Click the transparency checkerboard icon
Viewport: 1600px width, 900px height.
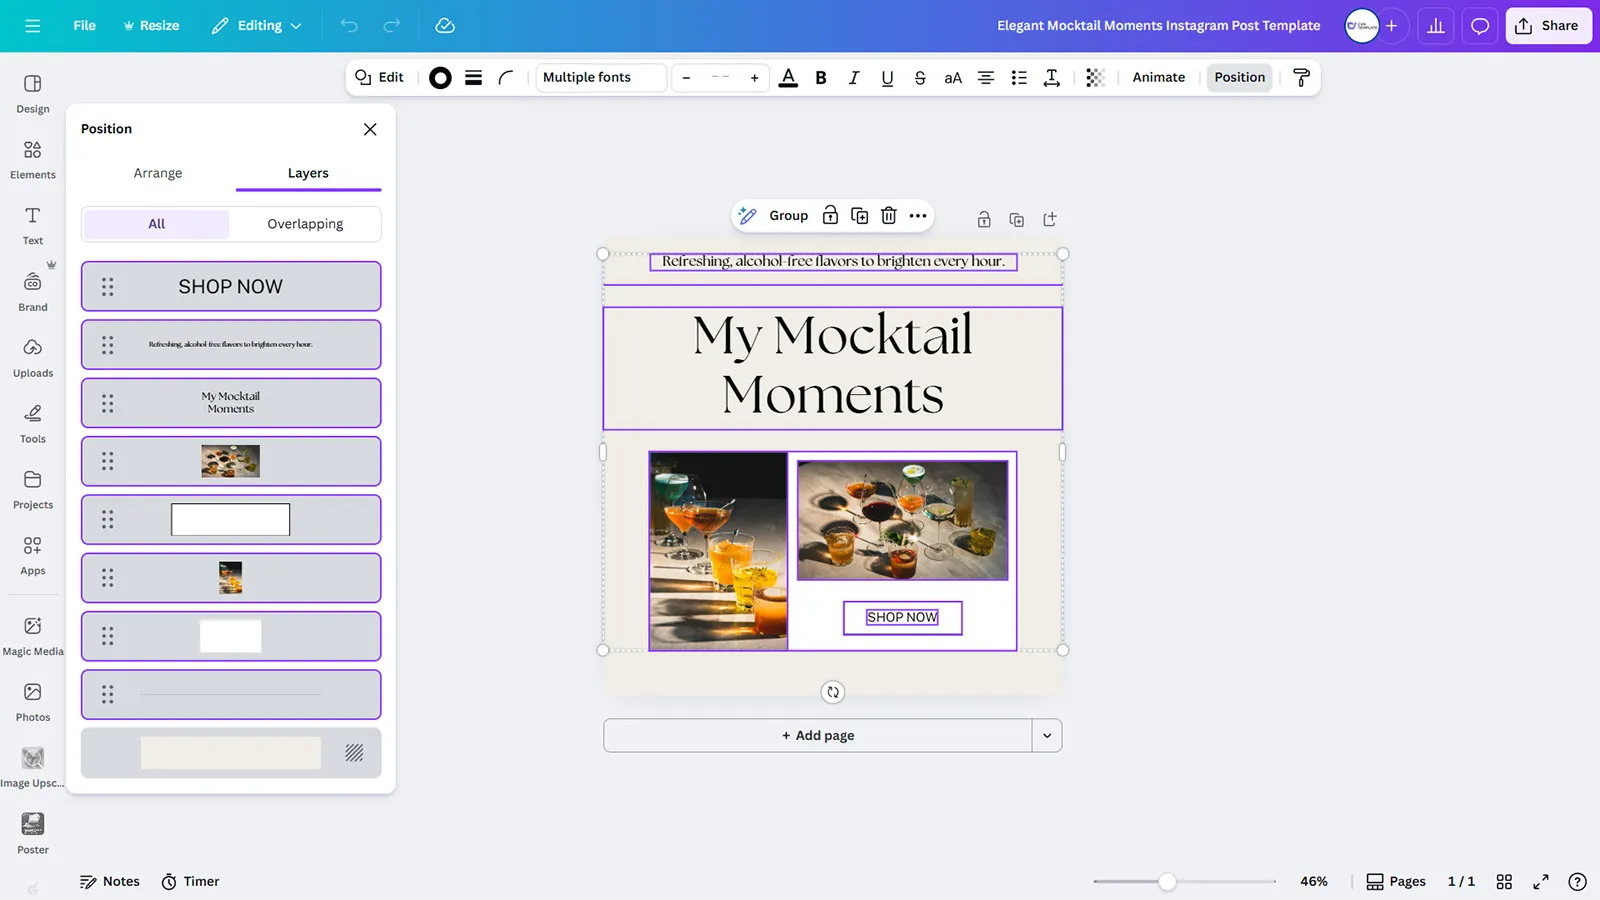coord(1095,78)
